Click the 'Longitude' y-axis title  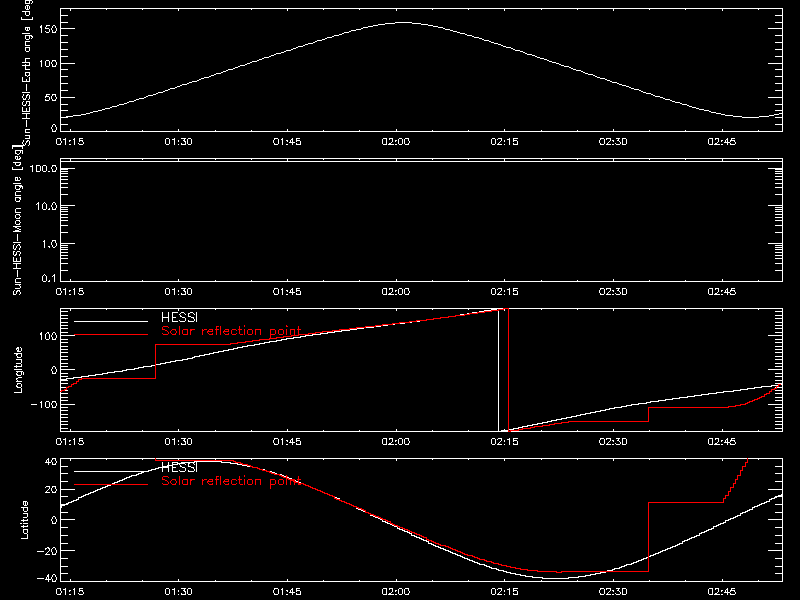tap(18, 370)
